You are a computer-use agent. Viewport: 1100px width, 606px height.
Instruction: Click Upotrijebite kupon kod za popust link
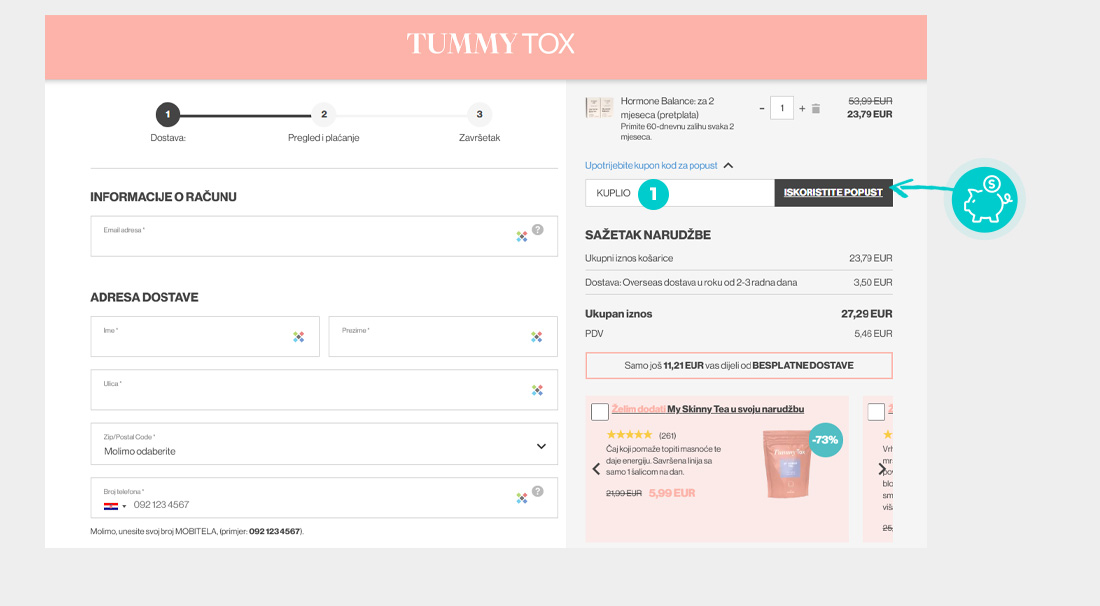point(651,166)
